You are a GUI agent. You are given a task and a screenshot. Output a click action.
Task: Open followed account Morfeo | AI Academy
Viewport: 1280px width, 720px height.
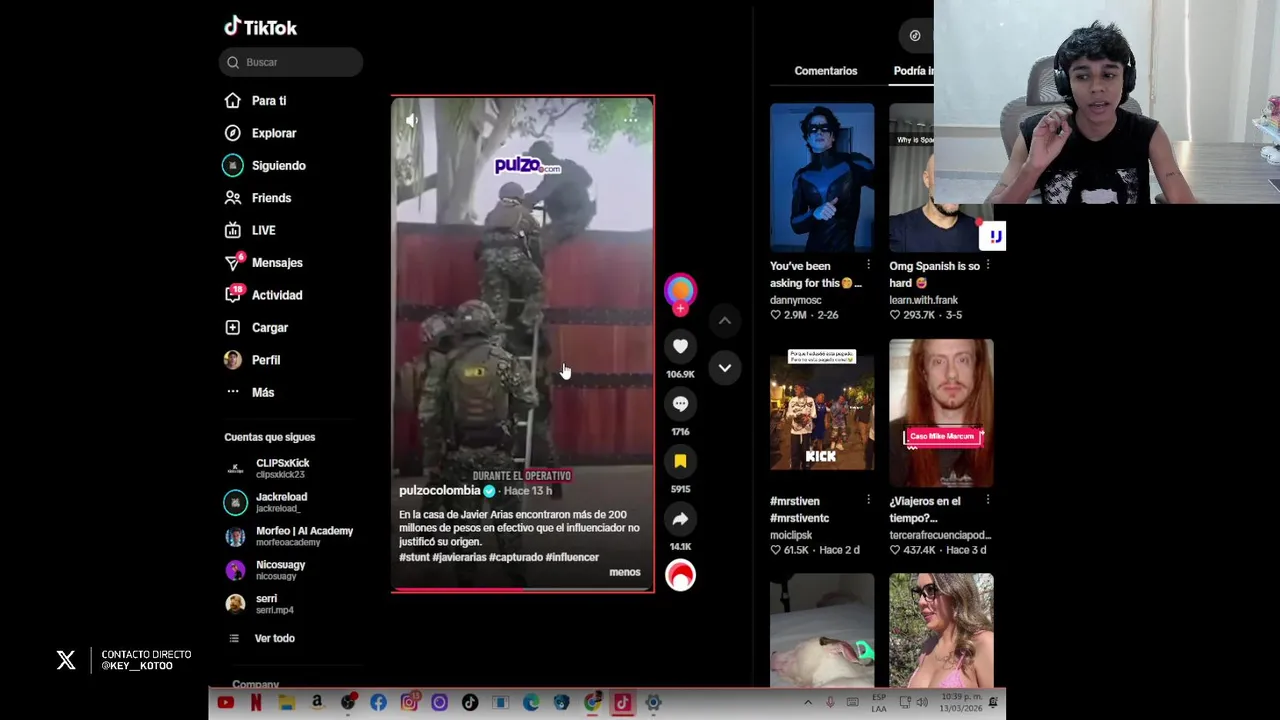click(x=290, y=536)
